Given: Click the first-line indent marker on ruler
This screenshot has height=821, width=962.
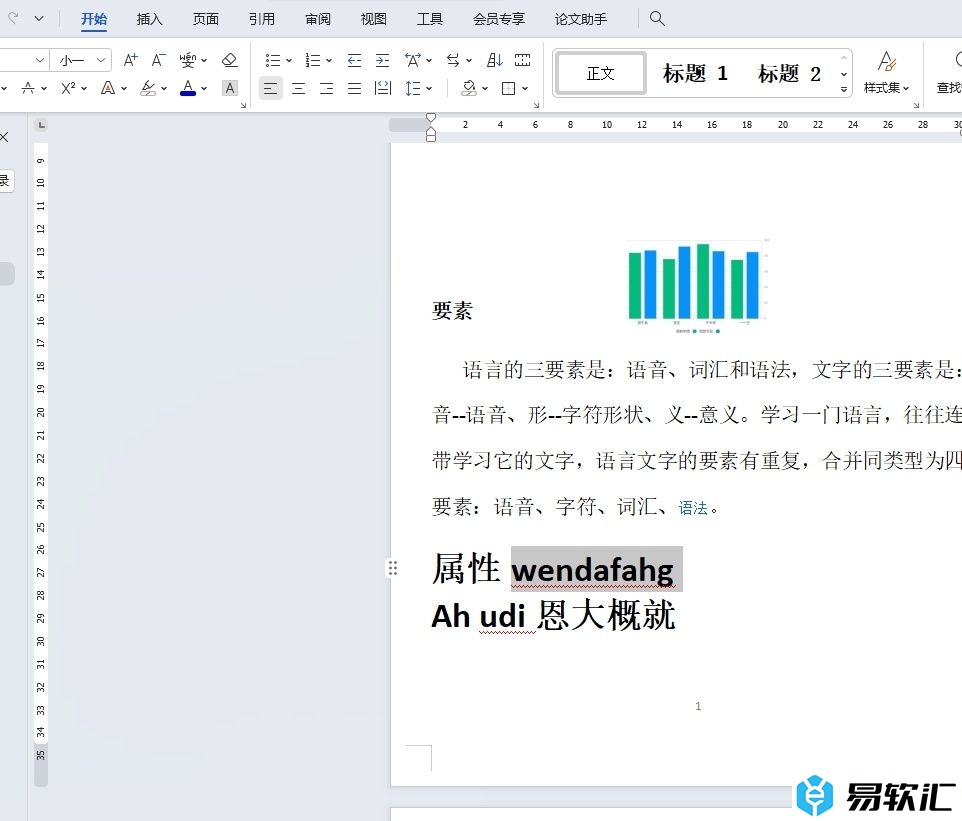Looking at the screenshot, I should point(431,118).
